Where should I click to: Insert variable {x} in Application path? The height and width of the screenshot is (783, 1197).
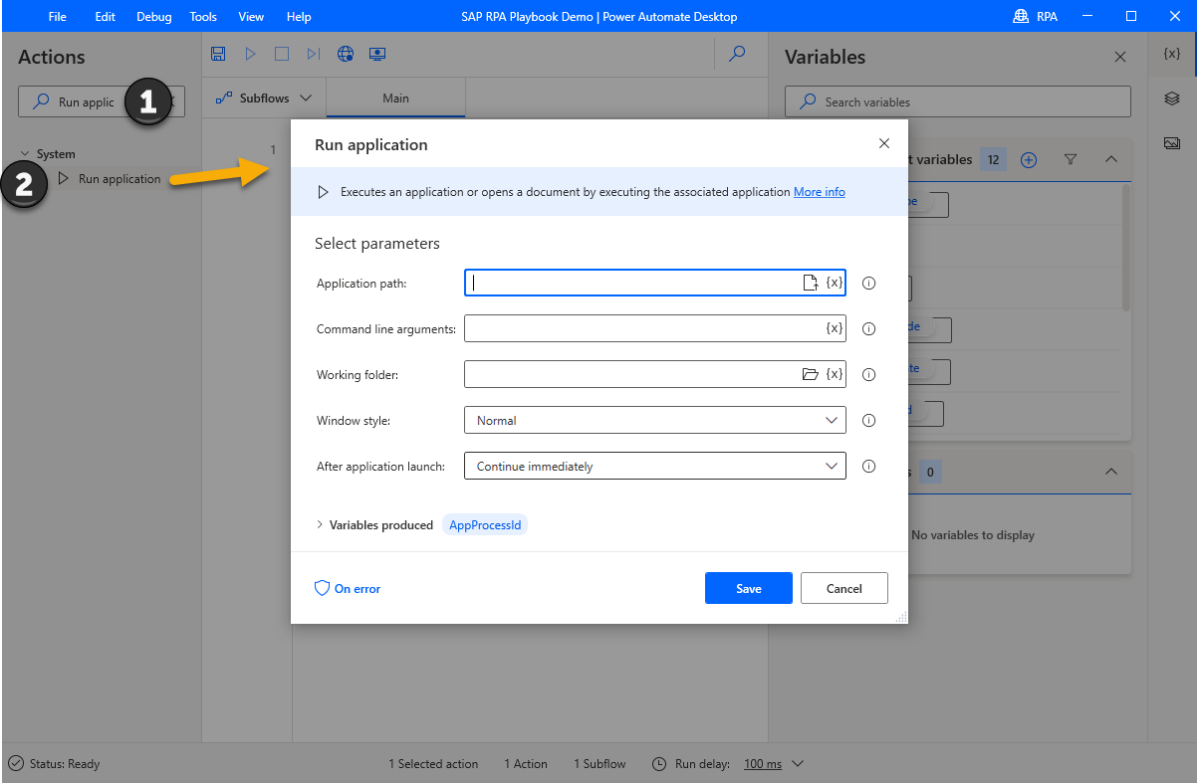[x=834, y=282]
